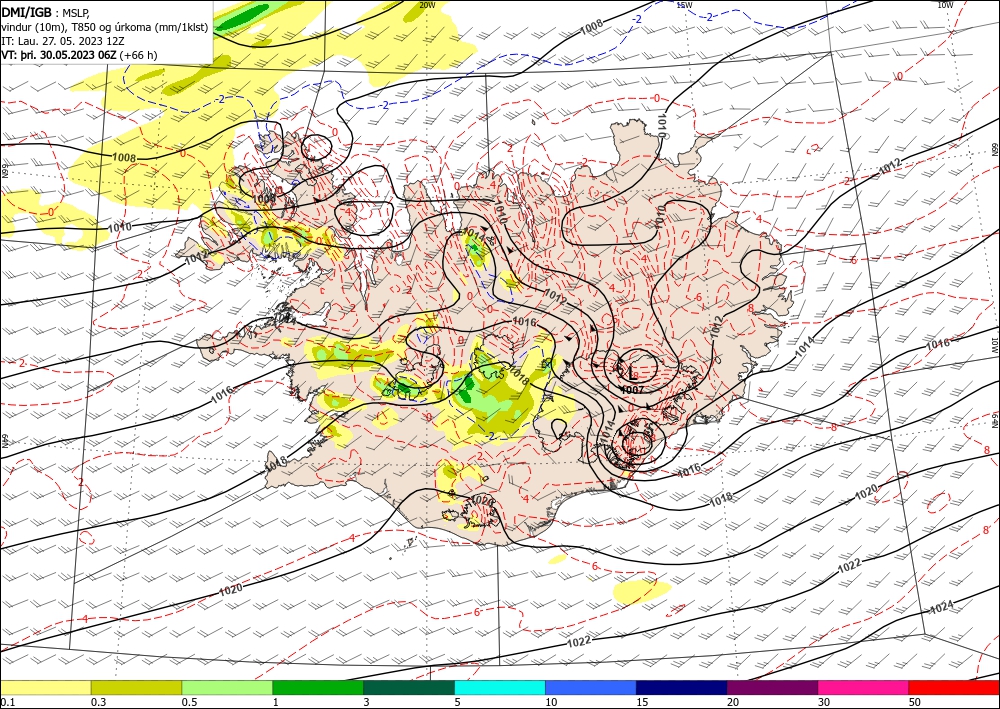Click the "0.3" legend value
This screenshot has width=1000, height=709.
[98, 702]
